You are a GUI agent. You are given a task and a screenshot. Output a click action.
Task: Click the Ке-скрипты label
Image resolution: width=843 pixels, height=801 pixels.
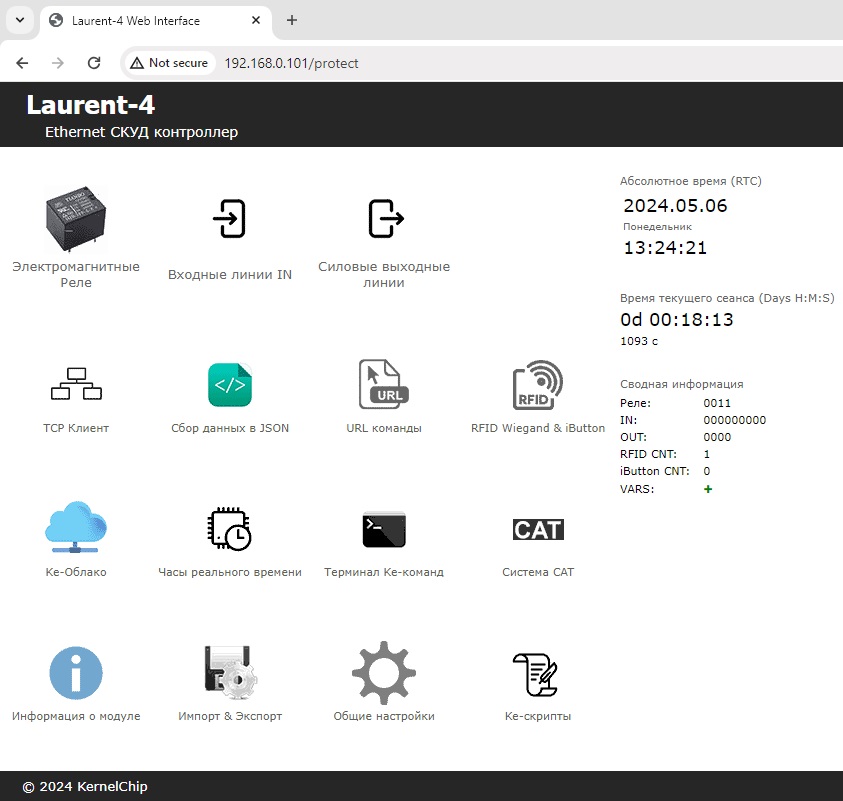pyautogui.click(x=538, y=717)
